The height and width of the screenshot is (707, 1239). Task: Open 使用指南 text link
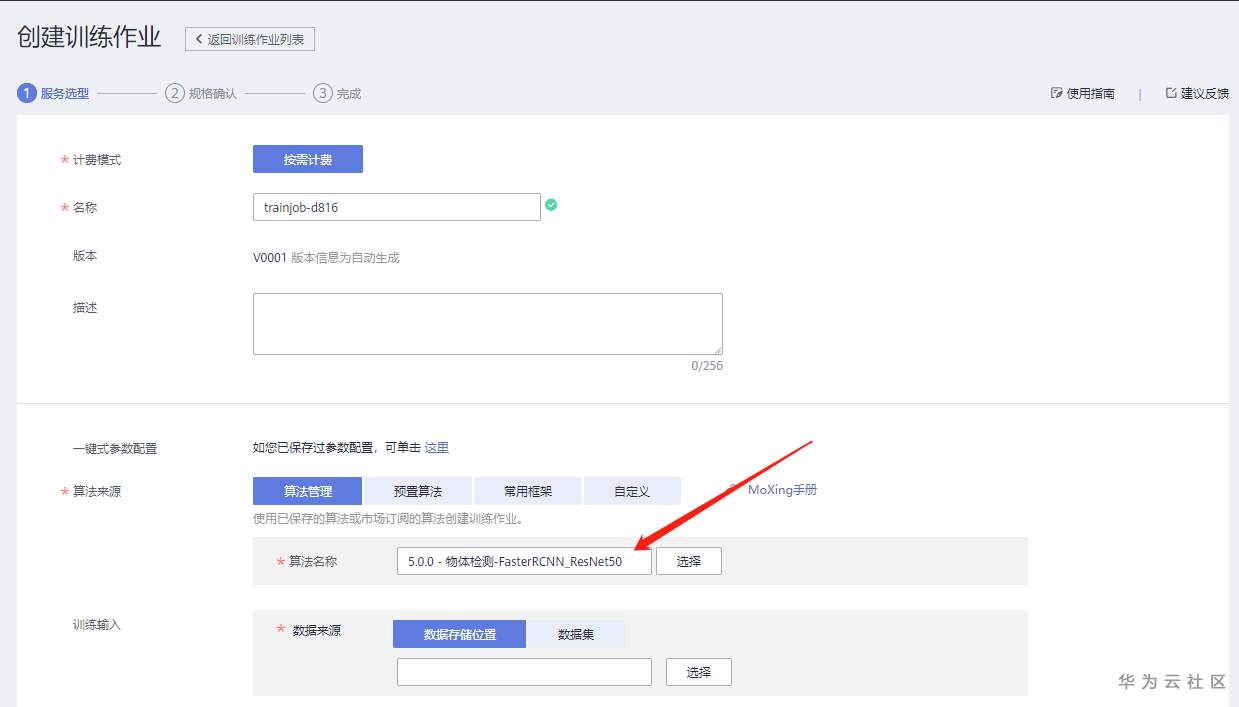1091,93
